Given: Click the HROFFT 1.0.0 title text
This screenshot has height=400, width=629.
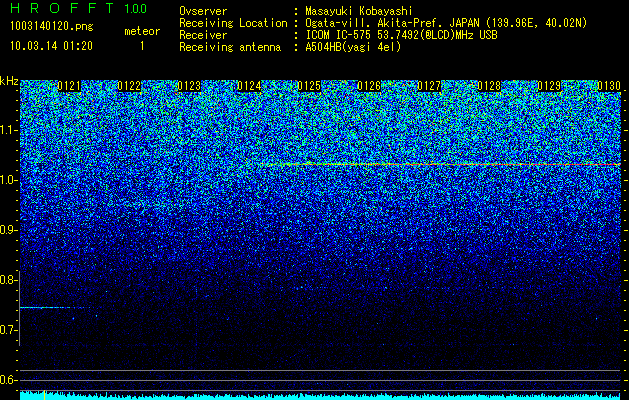Looking at the screenshot, I should pyautogui.click(x=79, y=8).
